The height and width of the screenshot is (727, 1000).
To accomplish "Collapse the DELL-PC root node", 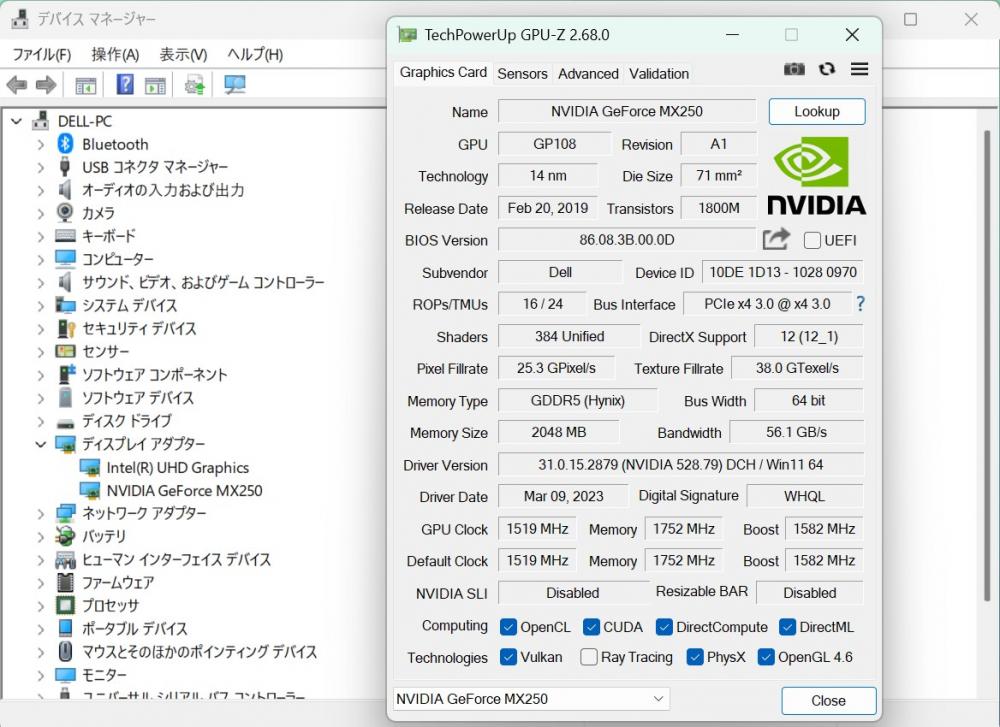I will [x=17, y=121].
